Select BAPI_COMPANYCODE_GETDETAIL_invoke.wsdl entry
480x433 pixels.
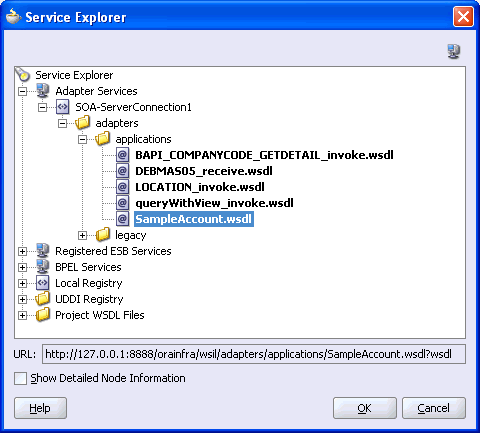coord(264,155)
